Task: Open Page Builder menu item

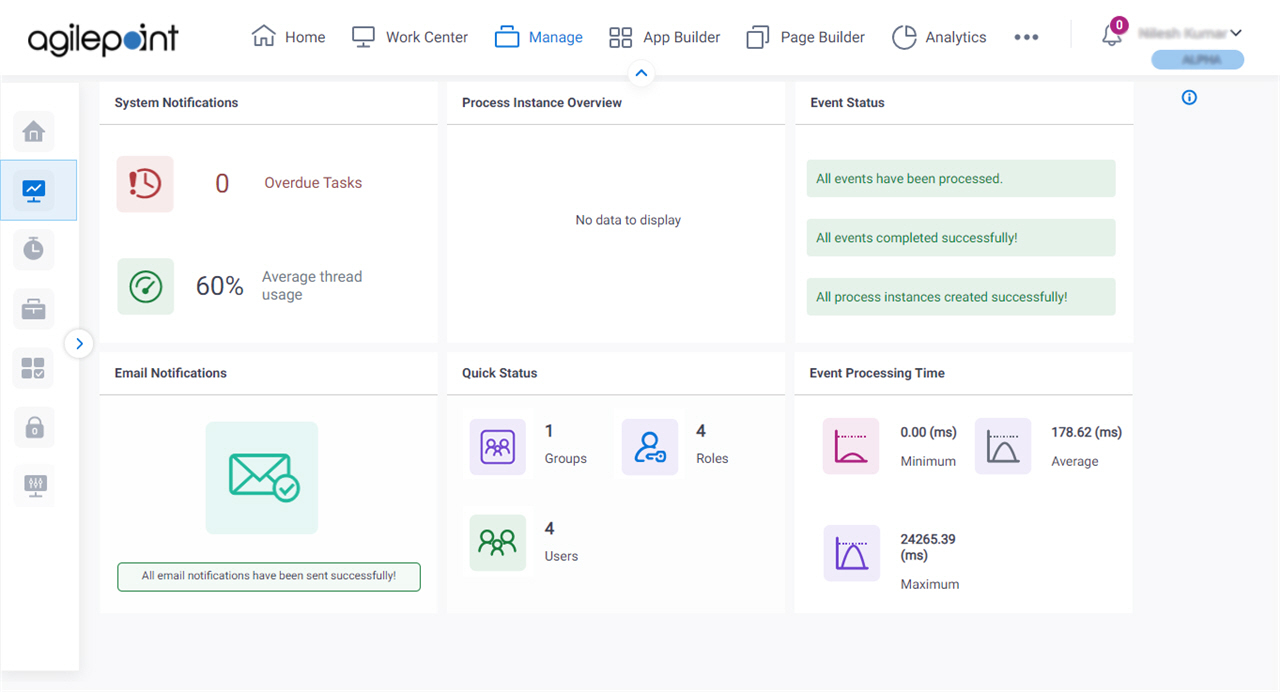Action: 806,37
